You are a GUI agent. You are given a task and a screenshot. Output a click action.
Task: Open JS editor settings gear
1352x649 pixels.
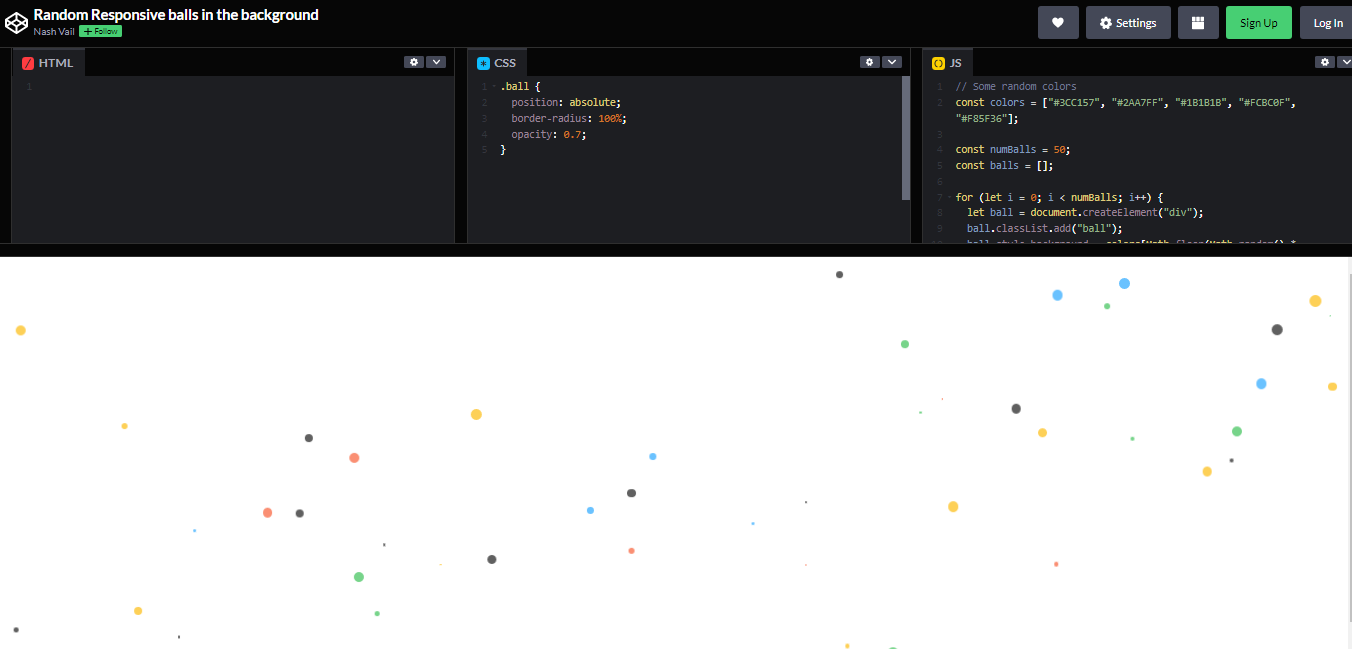point(1325,62)
